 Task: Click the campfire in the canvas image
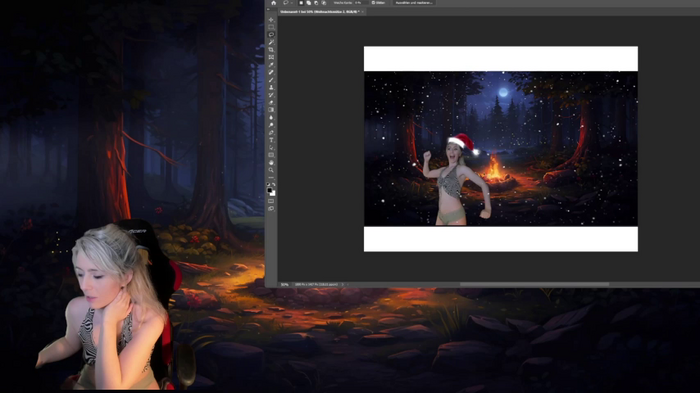(494, 170)
